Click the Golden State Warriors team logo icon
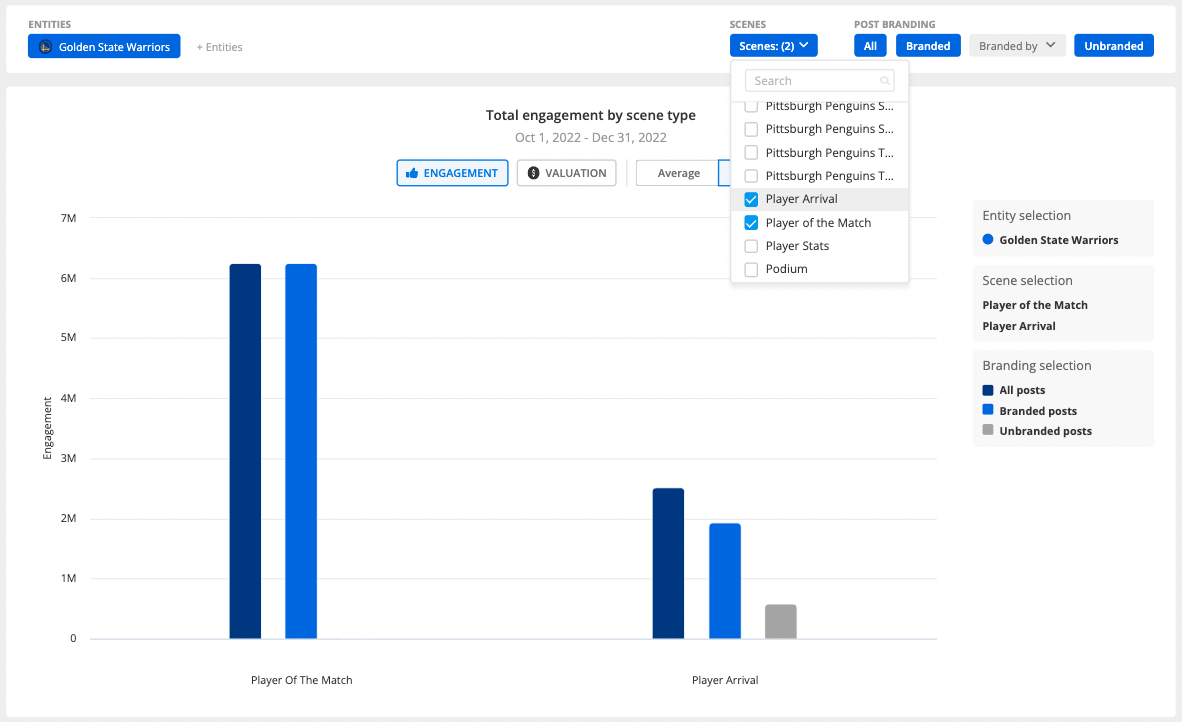 pos(42,46)
